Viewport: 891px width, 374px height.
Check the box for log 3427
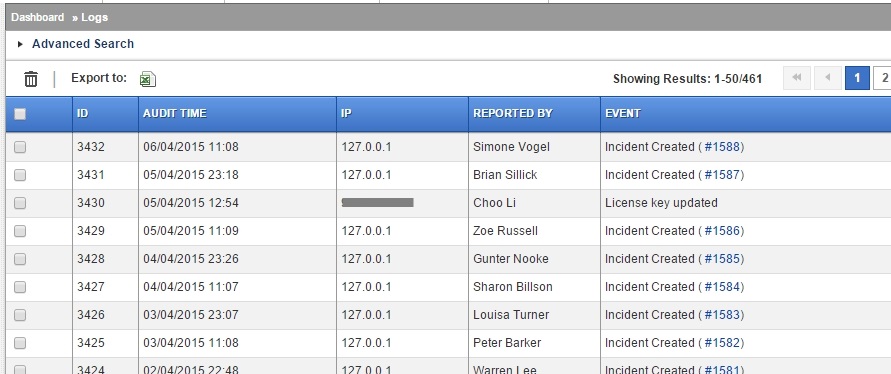click(20, 287)
